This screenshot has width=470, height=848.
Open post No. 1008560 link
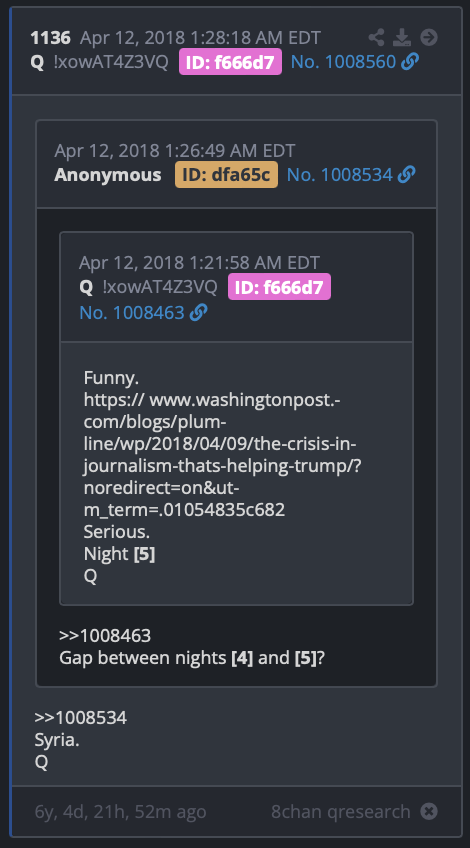[x=343, y=62]
